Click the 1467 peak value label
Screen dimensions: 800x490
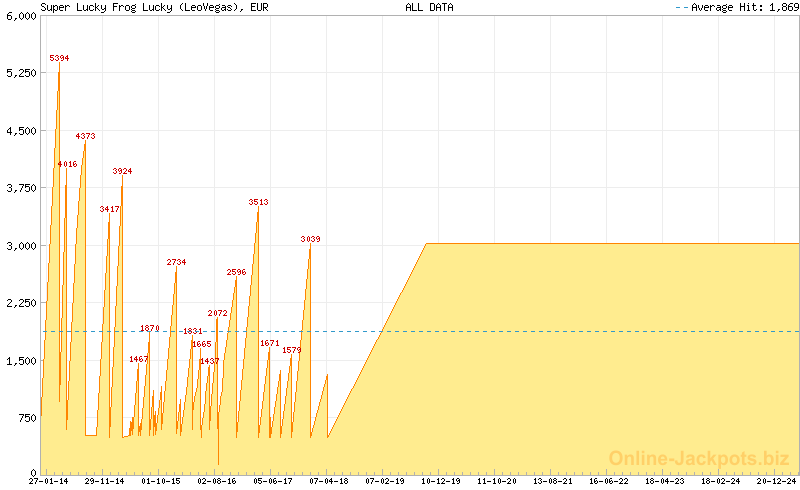[139, 359]
